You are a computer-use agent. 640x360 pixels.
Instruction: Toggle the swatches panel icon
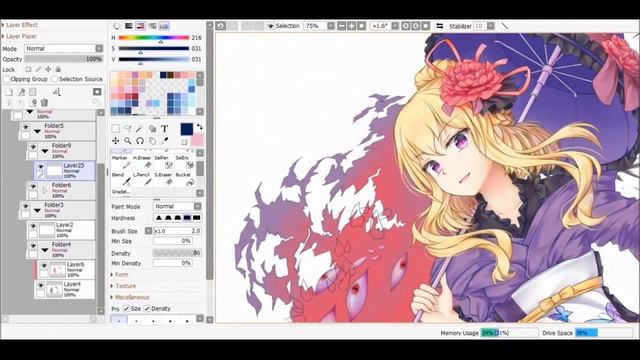click(x=164, y=26)
